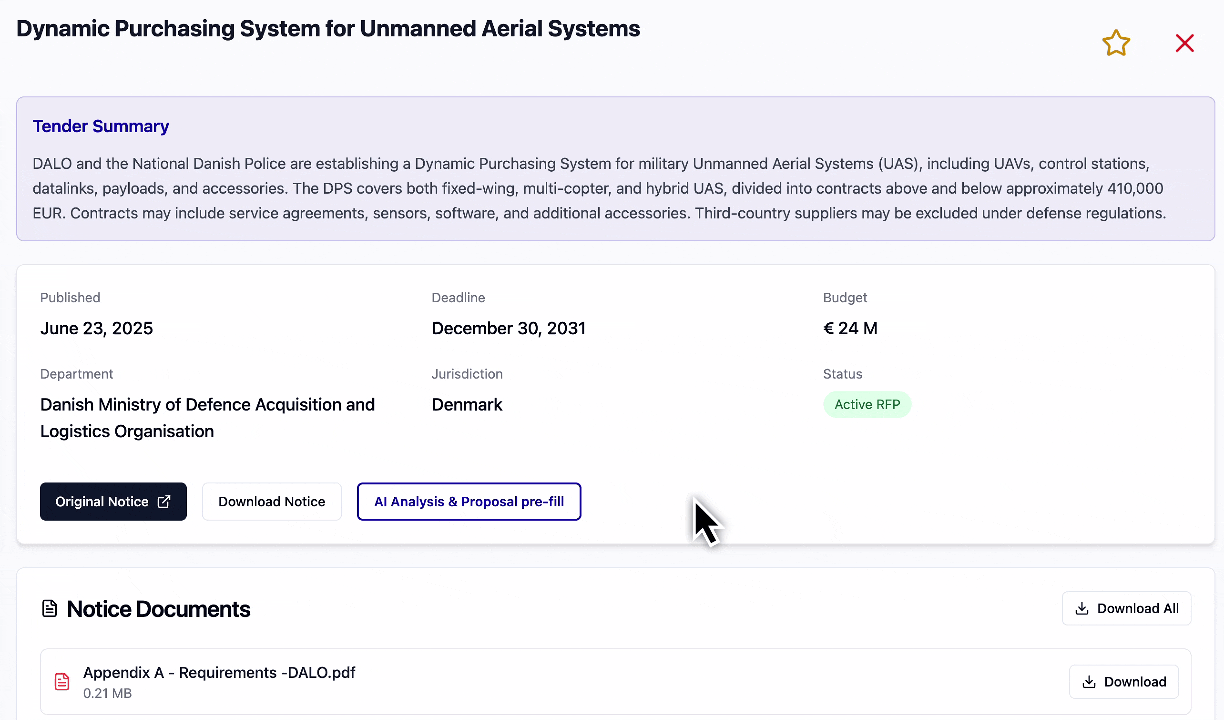Click the Active RFP status badge

(x=867, y=405)
